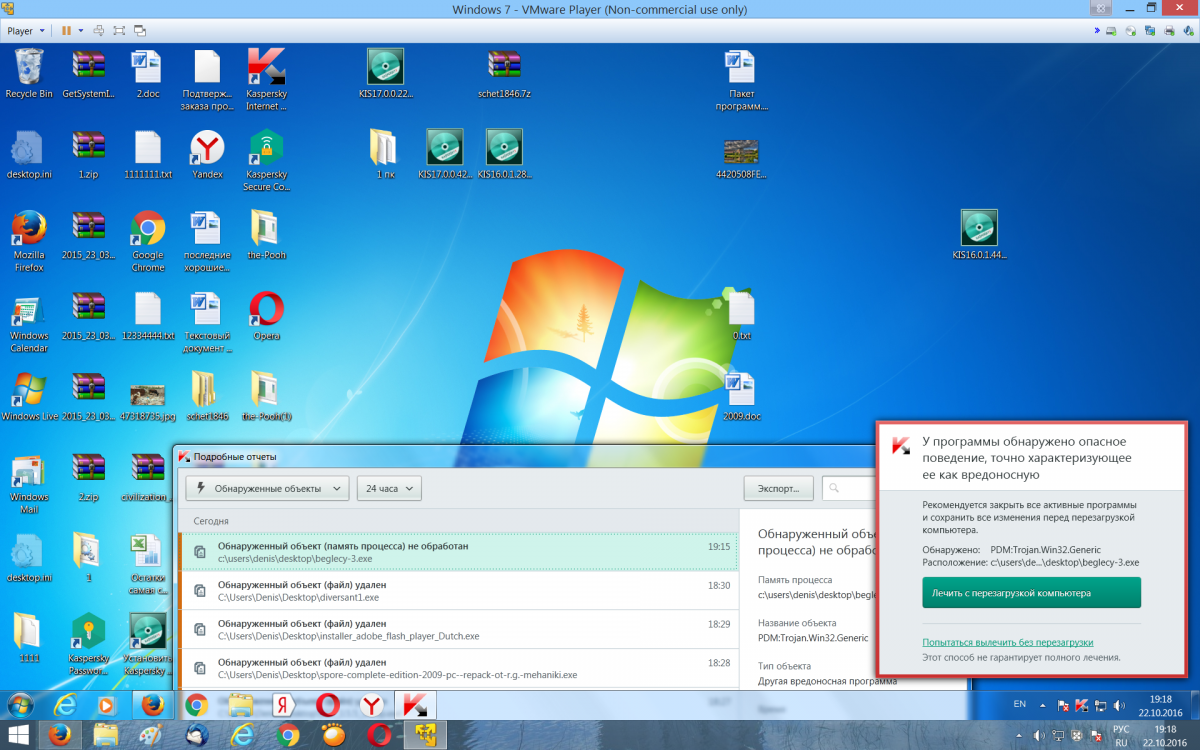This screenshot has height=750, width=1200.
Task: Select the the-Pooh folder icon
Action: [266, 235]
